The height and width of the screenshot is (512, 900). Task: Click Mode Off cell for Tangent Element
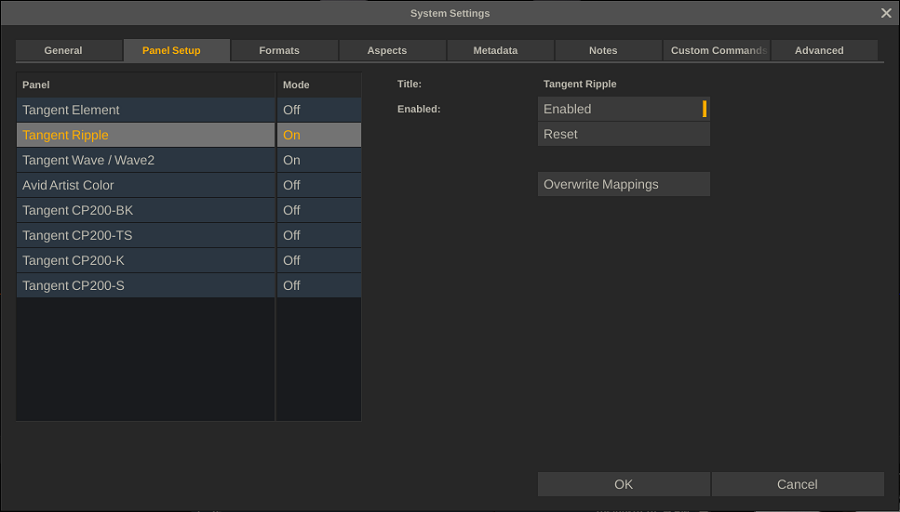point(319,110)
